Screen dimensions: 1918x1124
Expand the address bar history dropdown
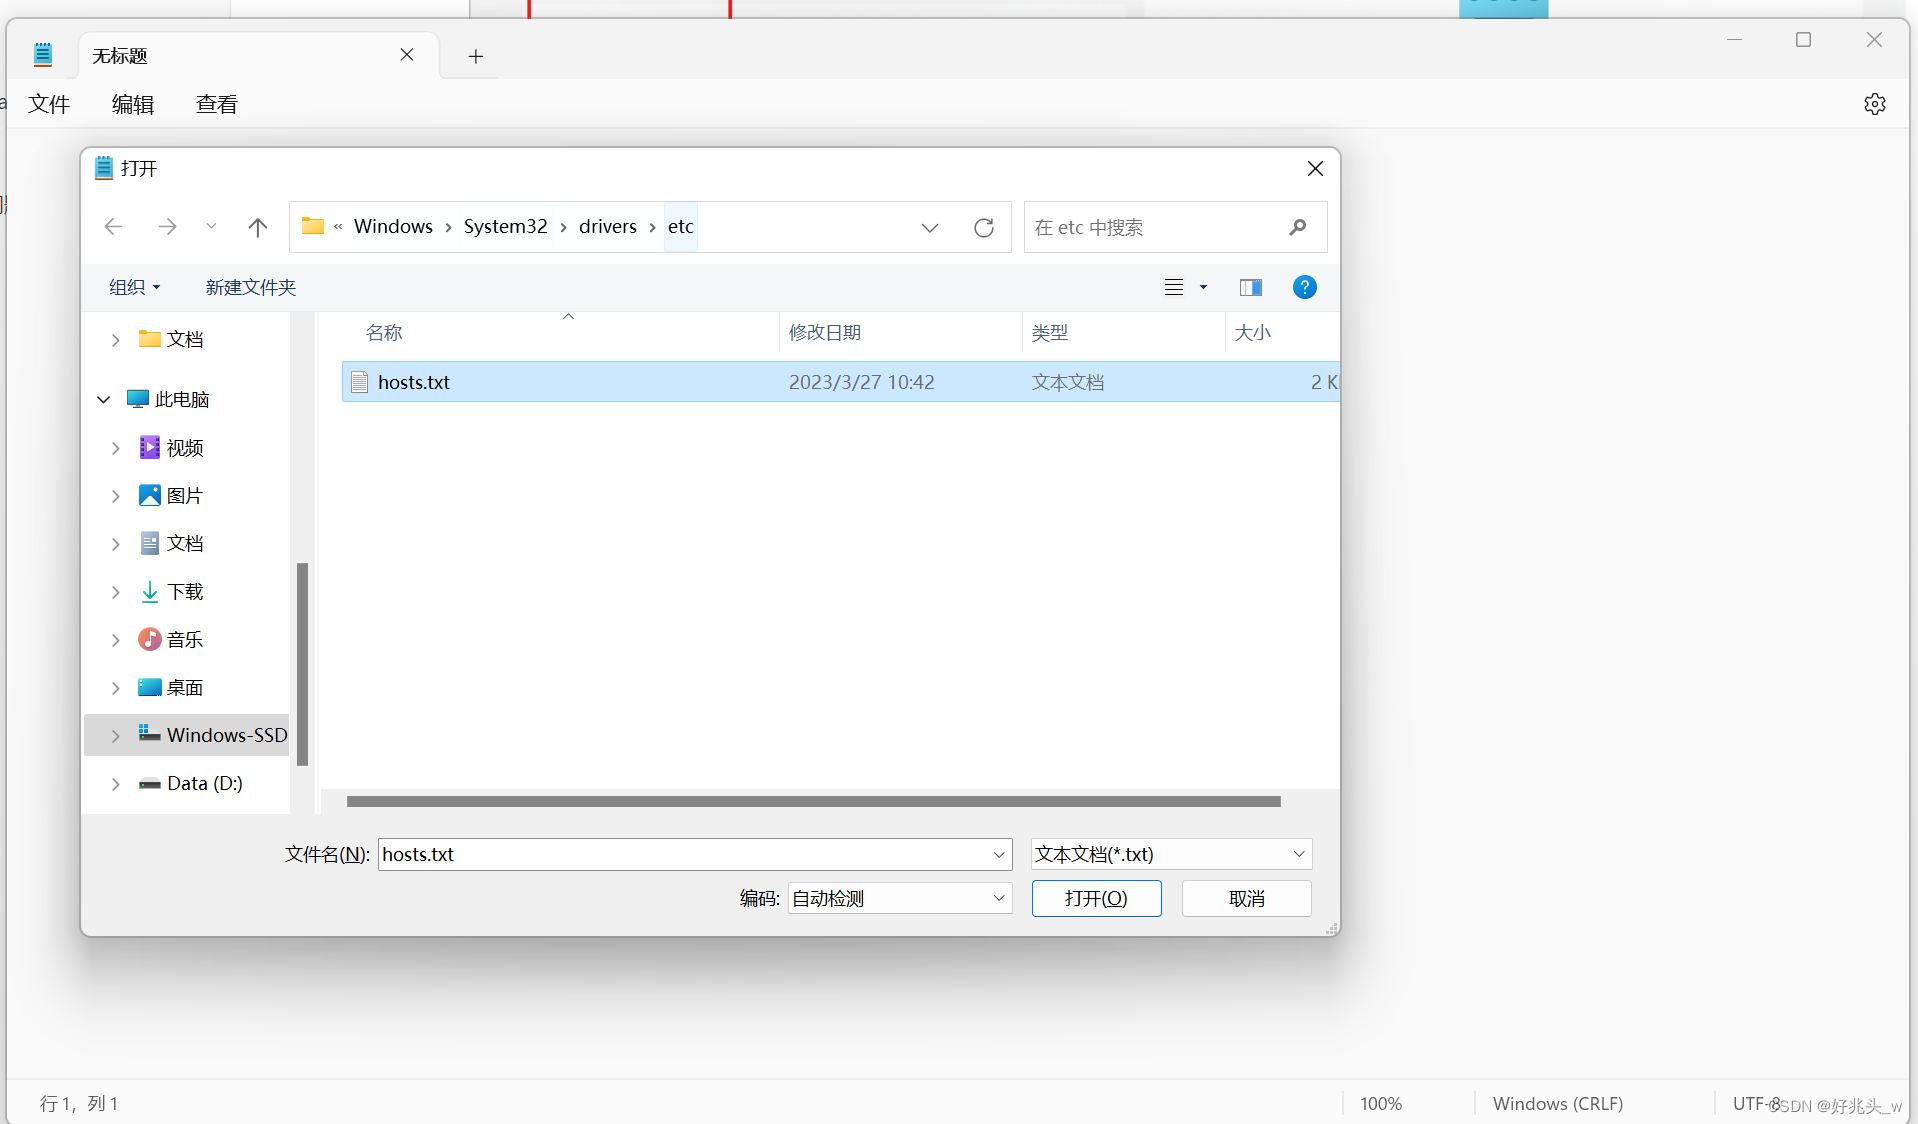pos(930,227)
